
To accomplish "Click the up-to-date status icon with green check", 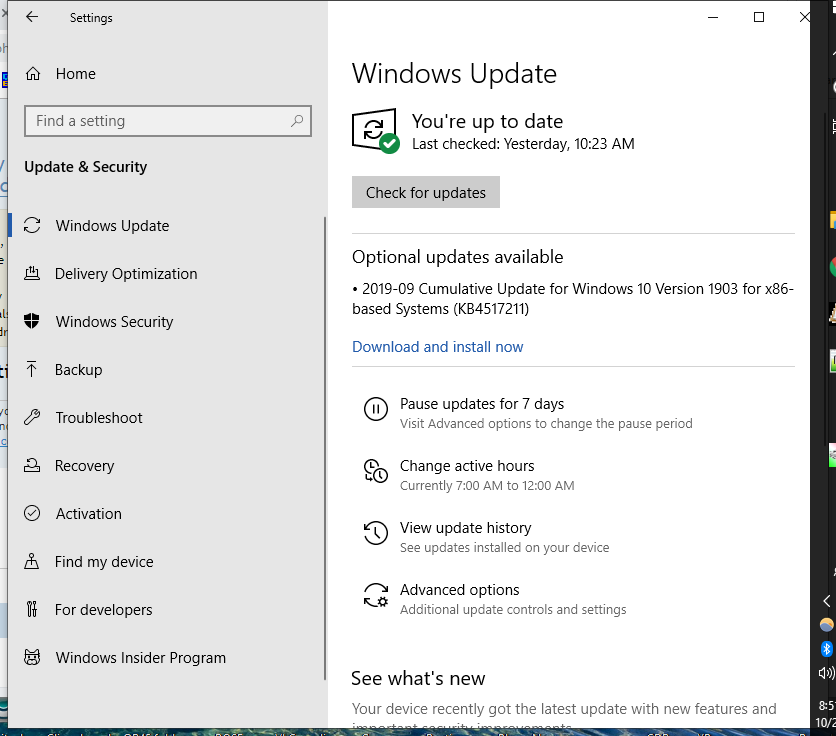I will coord(376,131).
